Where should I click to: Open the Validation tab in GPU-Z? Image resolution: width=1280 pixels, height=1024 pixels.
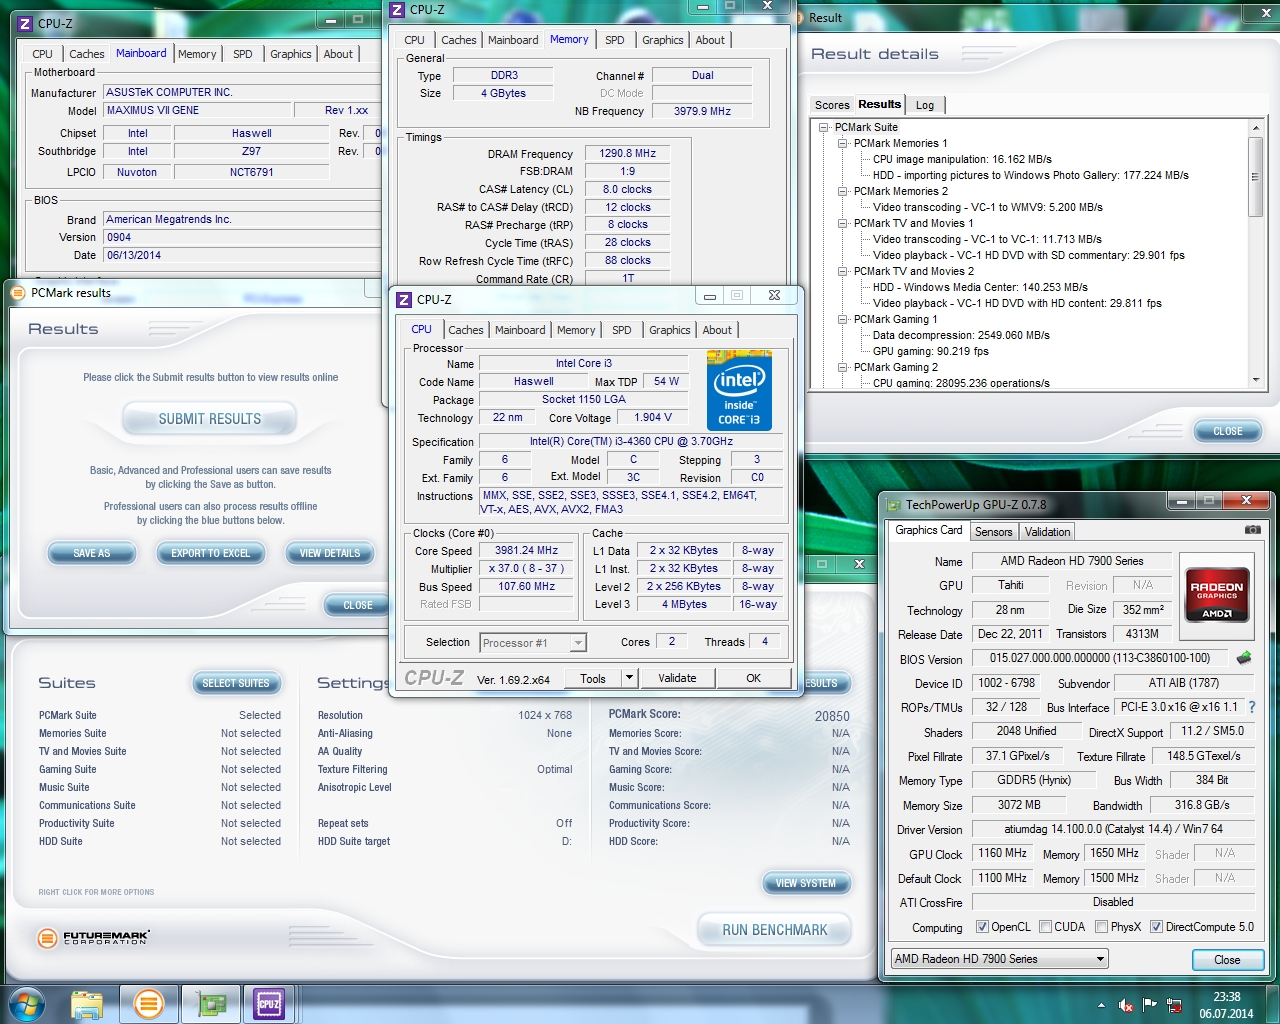click(x=1047, y=532)
